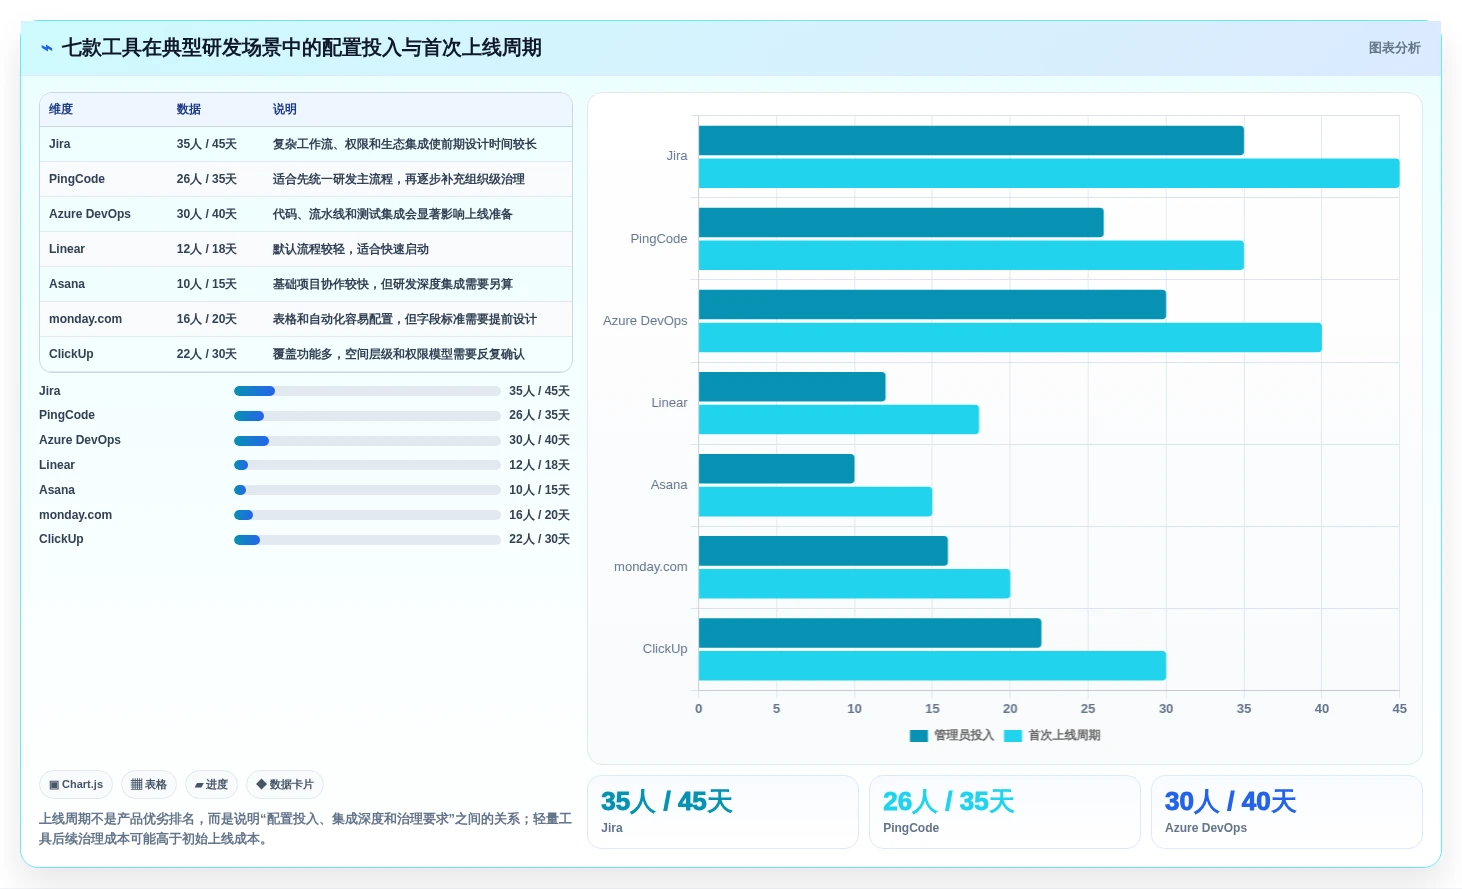Screen dimensions: 1462x889
Task: Select the PingCode table row name
Action: pyautogui.click(x=77, y=179)
